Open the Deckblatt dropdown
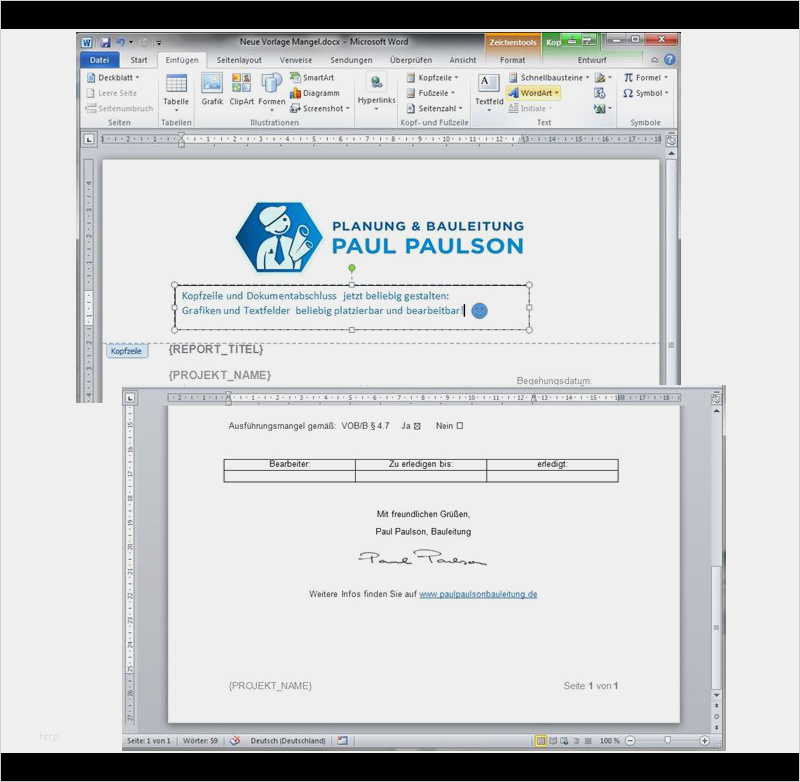 [x=113, y=78]
